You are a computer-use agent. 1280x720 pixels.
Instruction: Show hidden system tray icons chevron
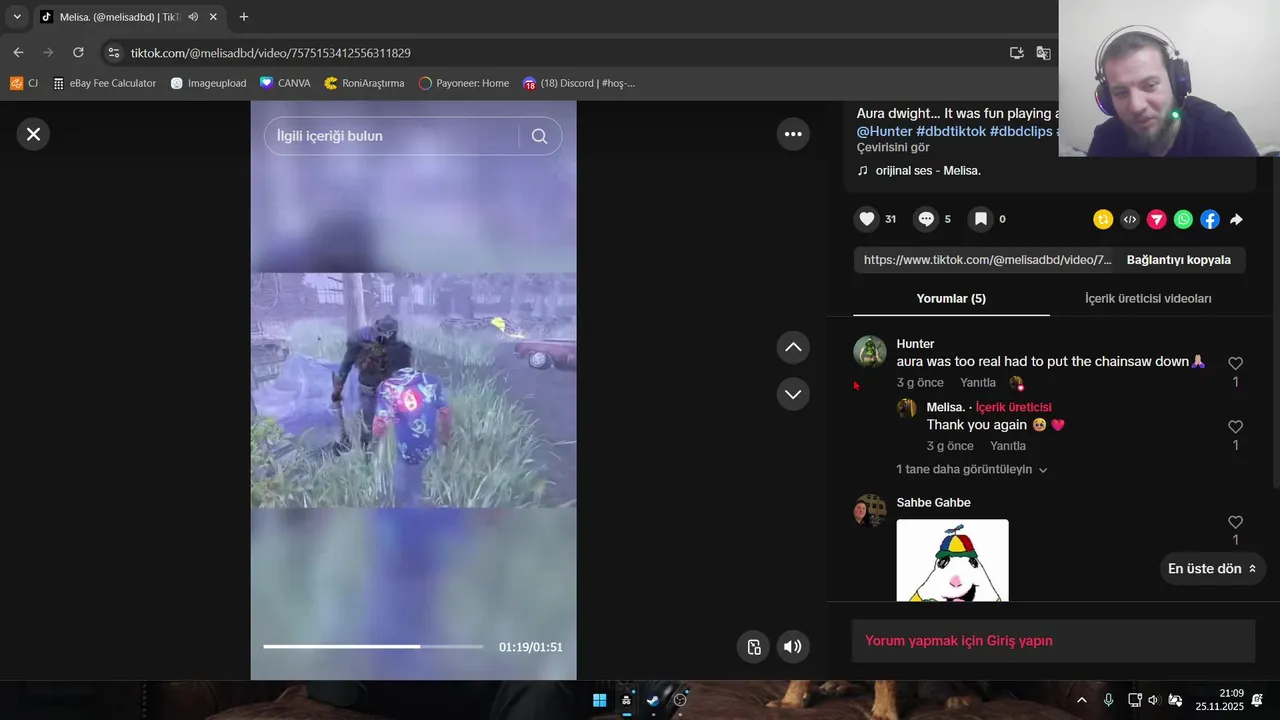1081,700
